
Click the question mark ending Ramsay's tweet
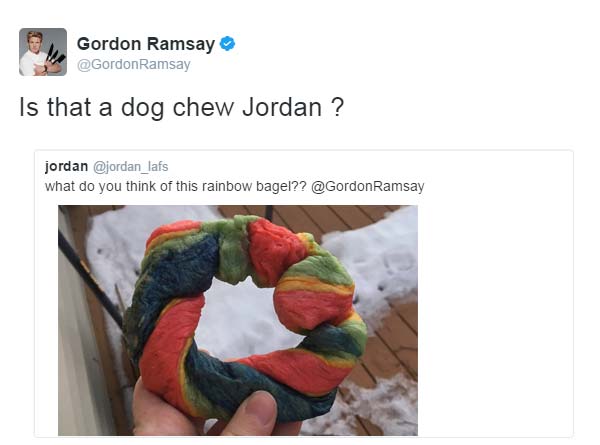[x=337, y=107]
